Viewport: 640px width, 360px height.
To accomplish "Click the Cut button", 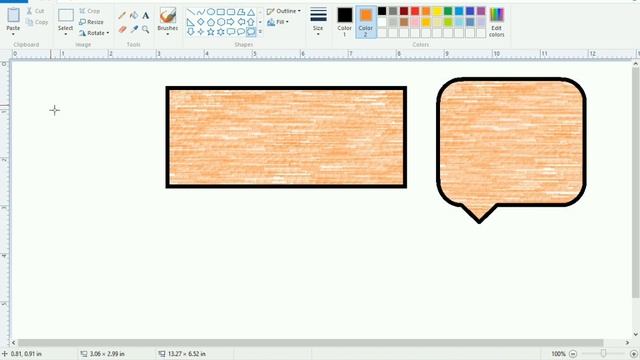I will tap(36, 11).
